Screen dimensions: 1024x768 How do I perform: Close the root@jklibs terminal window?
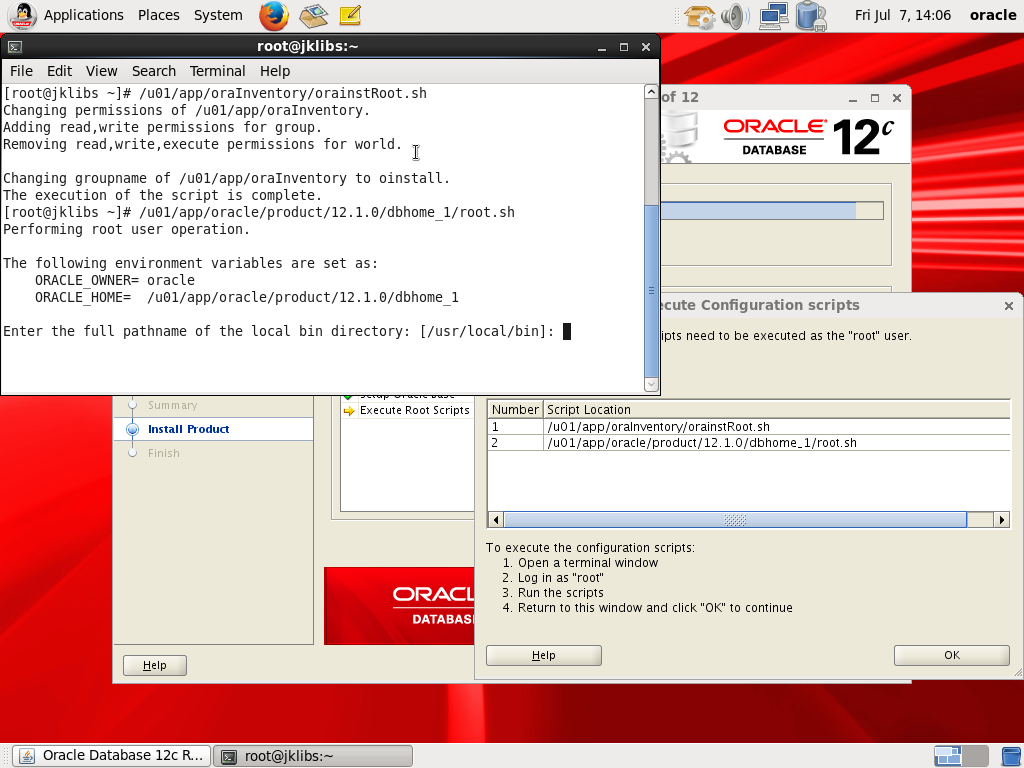point(646,47)
